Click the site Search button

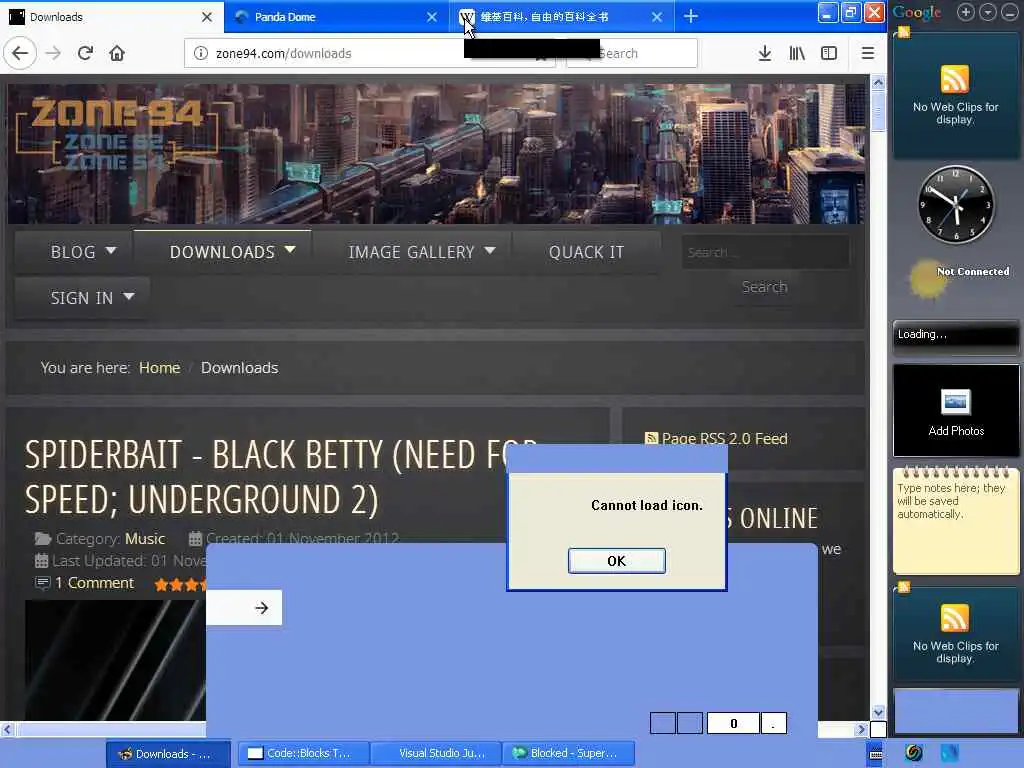(x=764, y=287)
